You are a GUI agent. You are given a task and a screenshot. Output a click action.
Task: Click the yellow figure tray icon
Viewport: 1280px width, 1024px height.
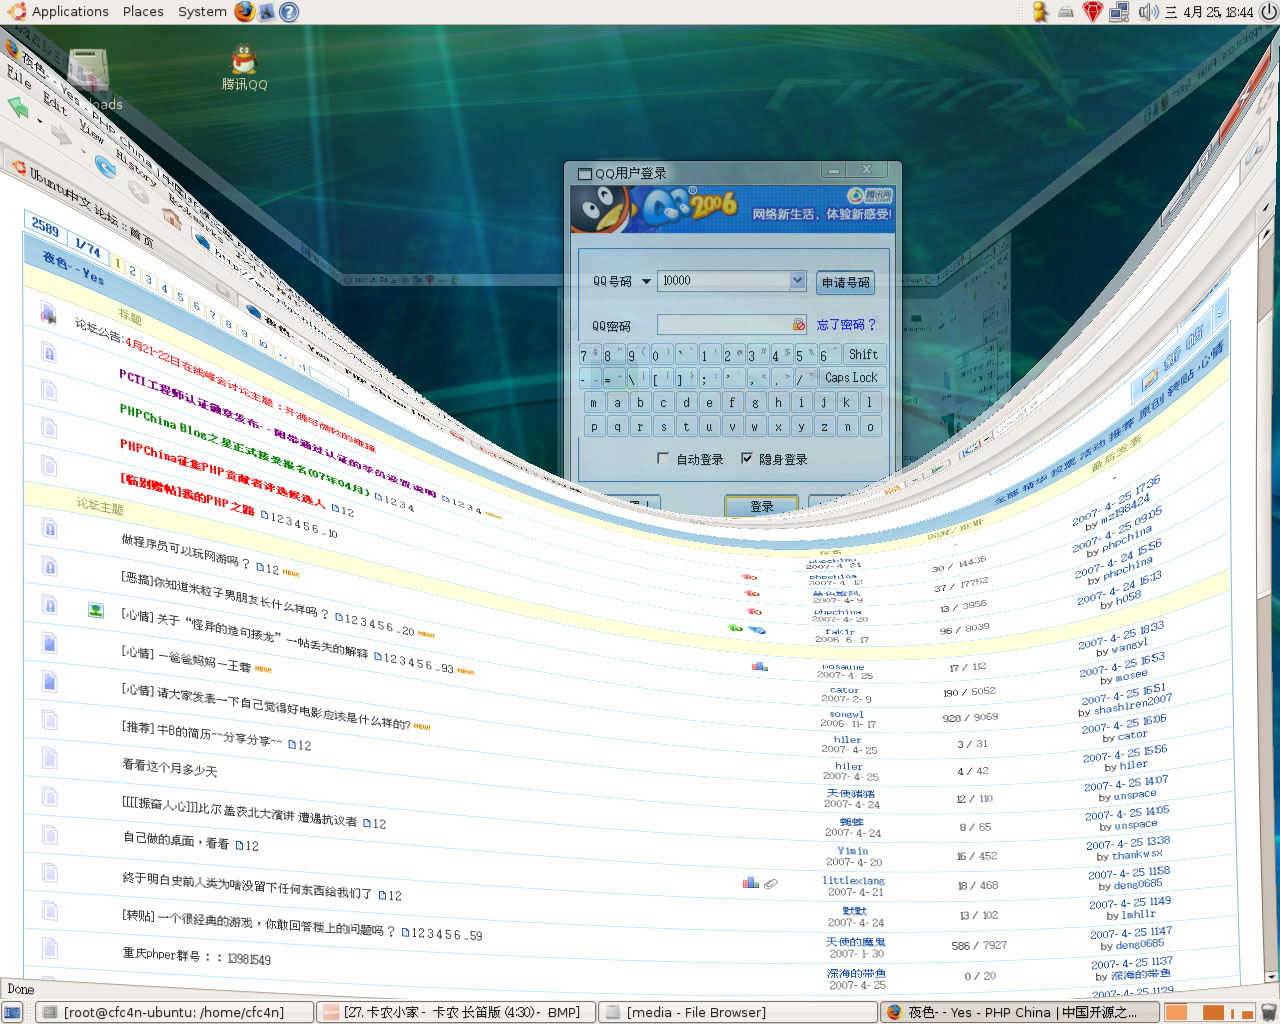(1041, 11)
